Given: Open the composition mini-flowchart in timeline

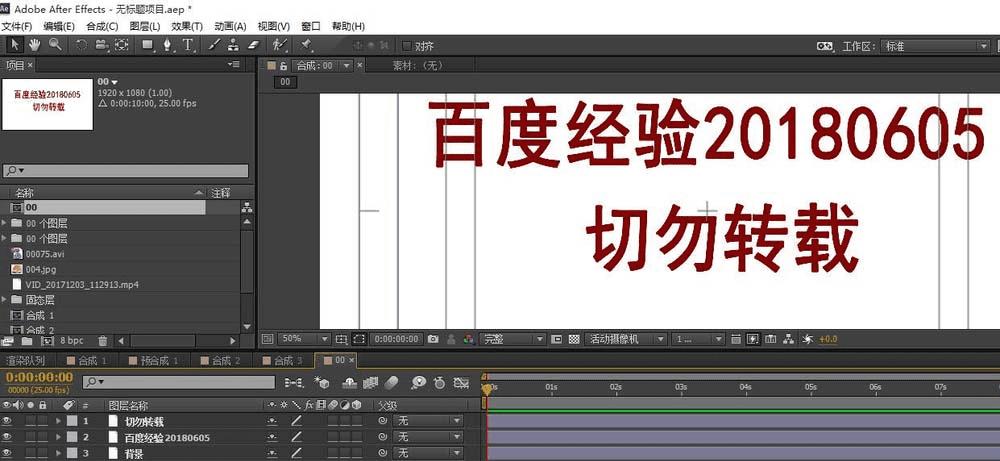Looking at the screenshot, I should (294, 383).
